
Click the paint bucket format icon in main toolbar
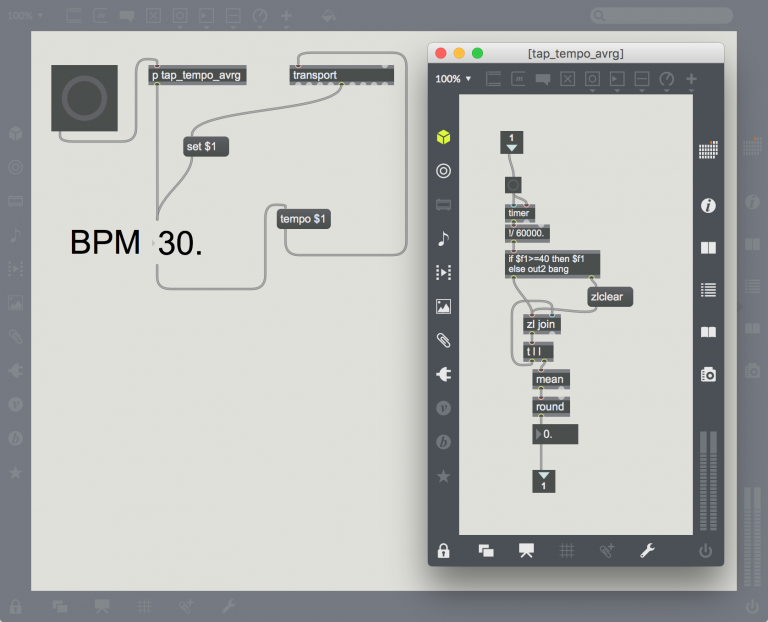pos(328,16)
